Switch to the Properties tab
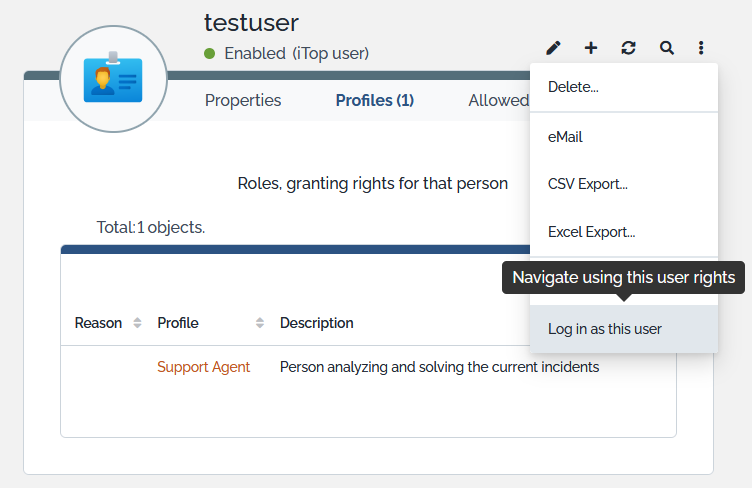The height and width of the screenshot is (488, 752). [x=243, y=100]
